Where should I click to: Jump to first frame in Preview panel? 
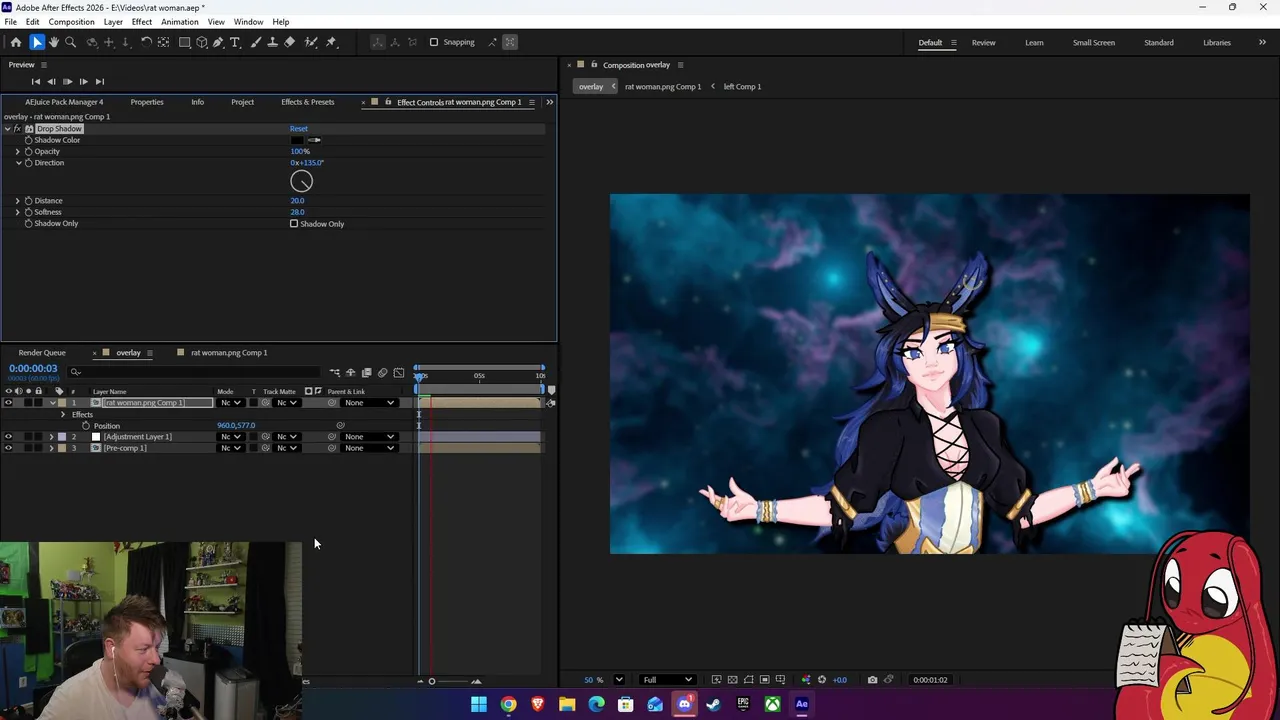(x=35, y=82)
